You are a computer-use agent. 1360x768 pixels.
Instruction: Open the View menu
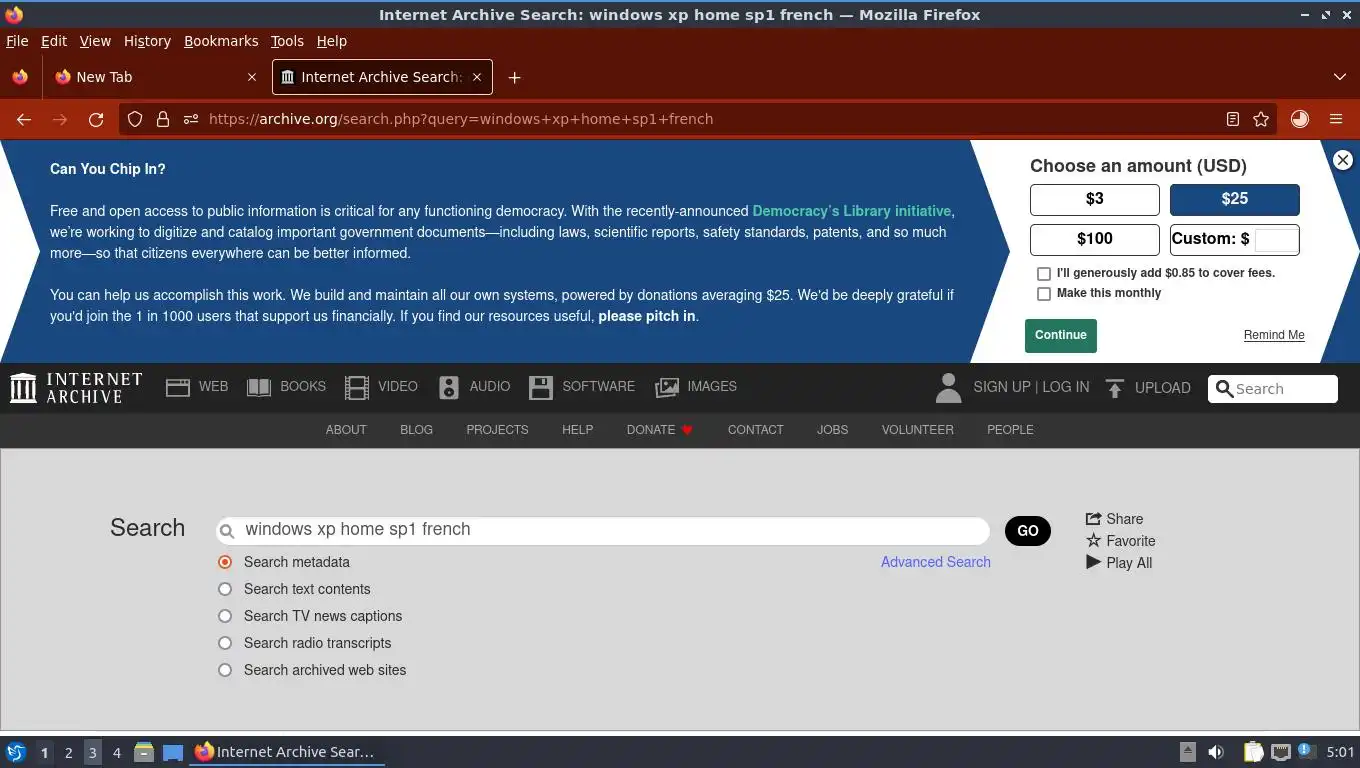point(95,41)
